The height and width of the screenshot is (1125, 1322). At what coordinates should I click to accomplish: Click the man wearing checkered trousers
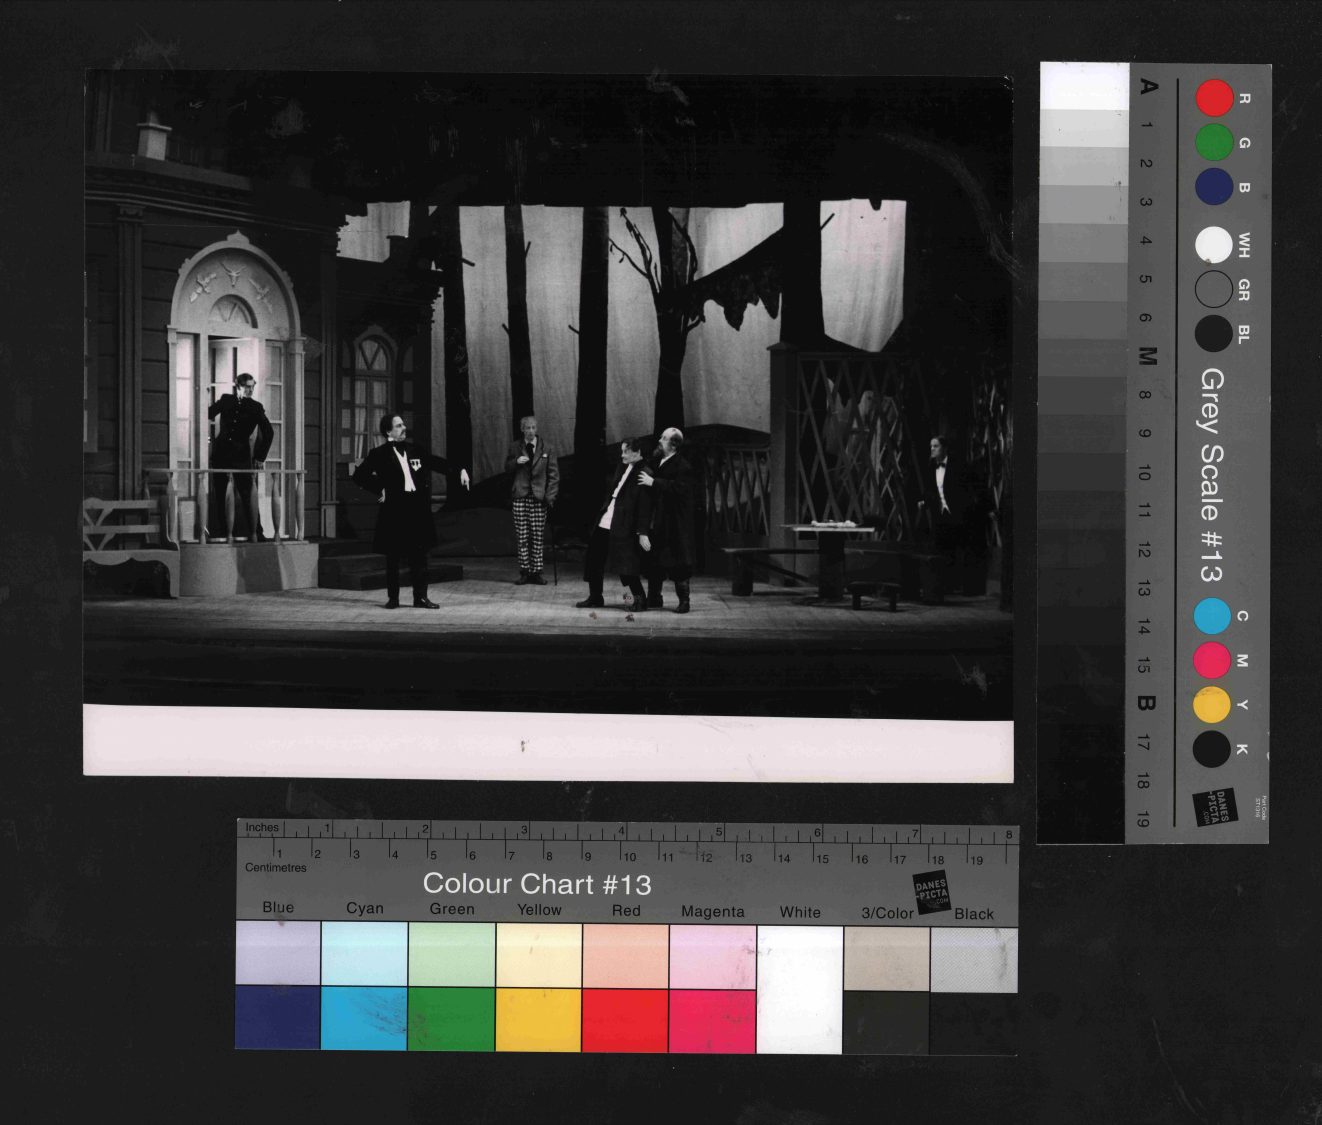[530, 500]
